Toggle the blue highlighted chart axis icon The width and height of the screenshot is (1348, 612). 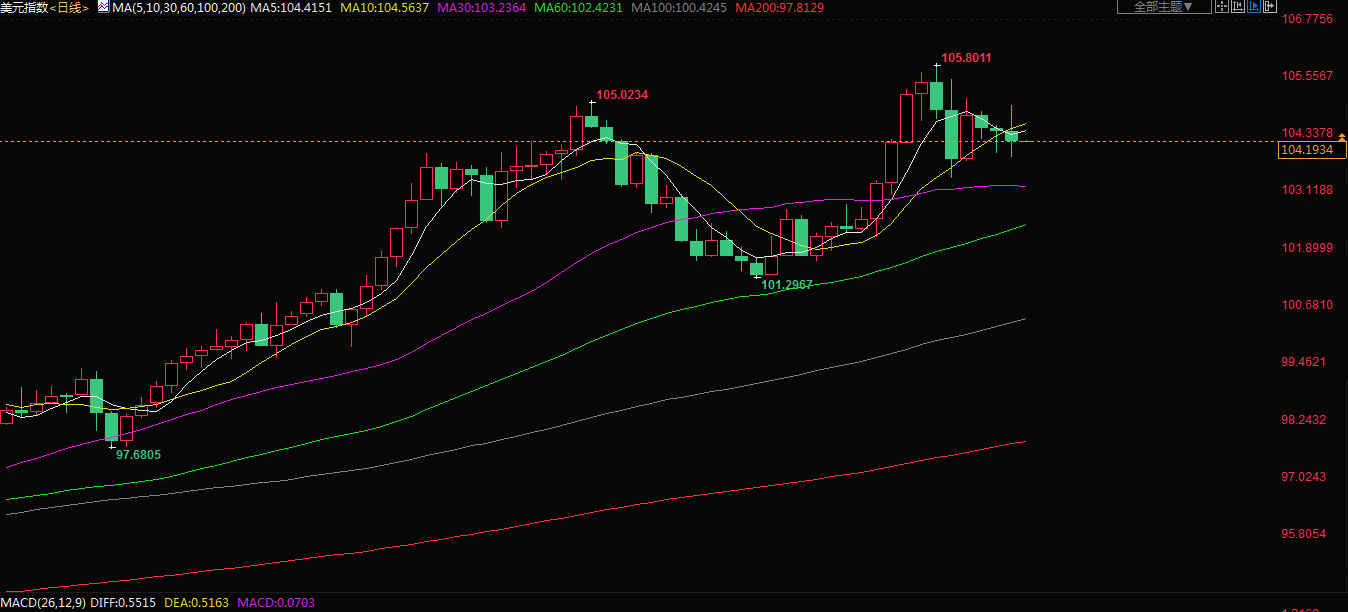click(x=1254, y=7)
